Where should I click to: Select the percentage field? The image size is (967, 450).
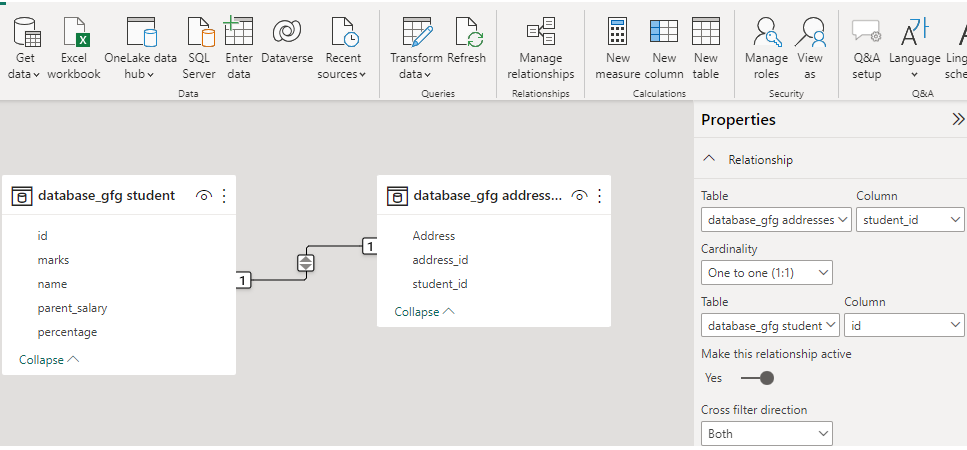[67, 332]
